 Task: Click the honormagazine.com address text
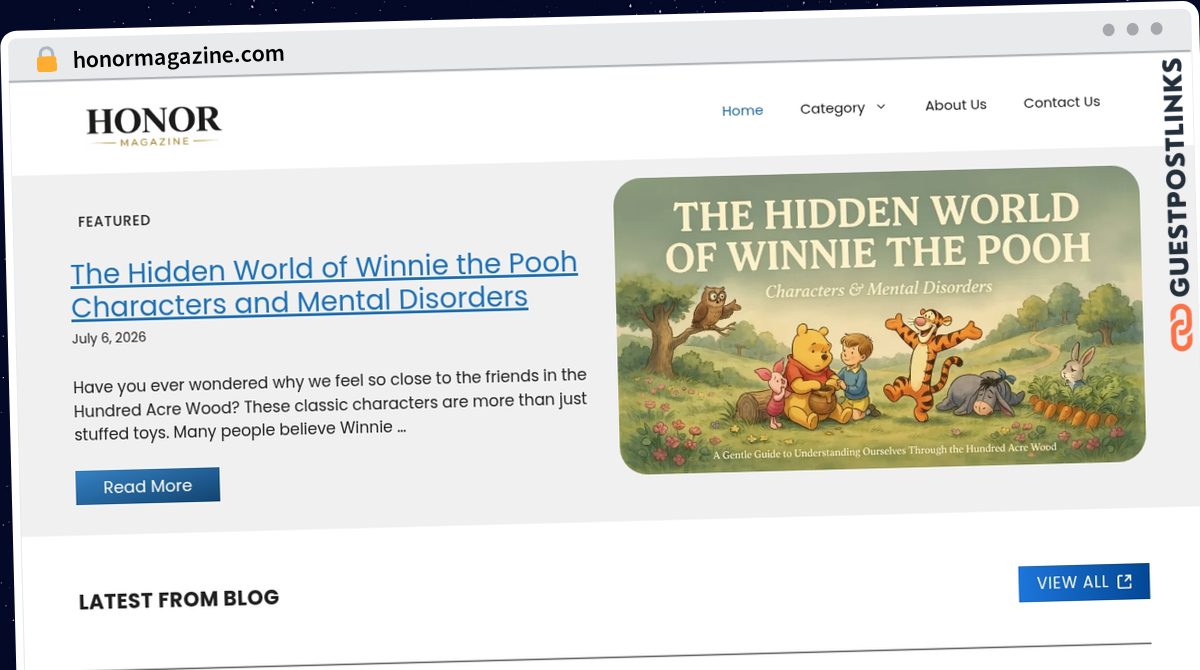coord(179,57)
